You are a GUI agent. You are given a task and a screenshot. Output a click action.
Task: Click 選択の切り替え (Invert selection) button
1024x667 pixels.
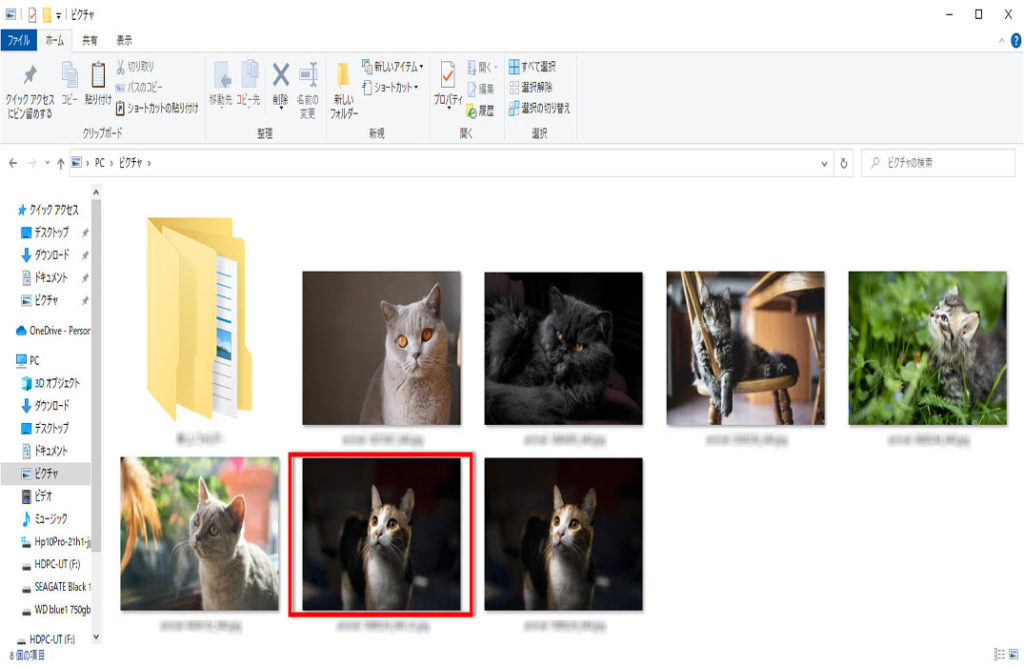538,108
